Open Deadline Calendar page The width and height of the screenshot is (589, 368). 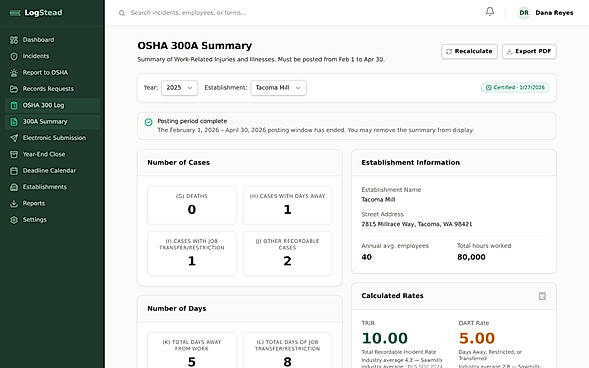coord(53,171)
